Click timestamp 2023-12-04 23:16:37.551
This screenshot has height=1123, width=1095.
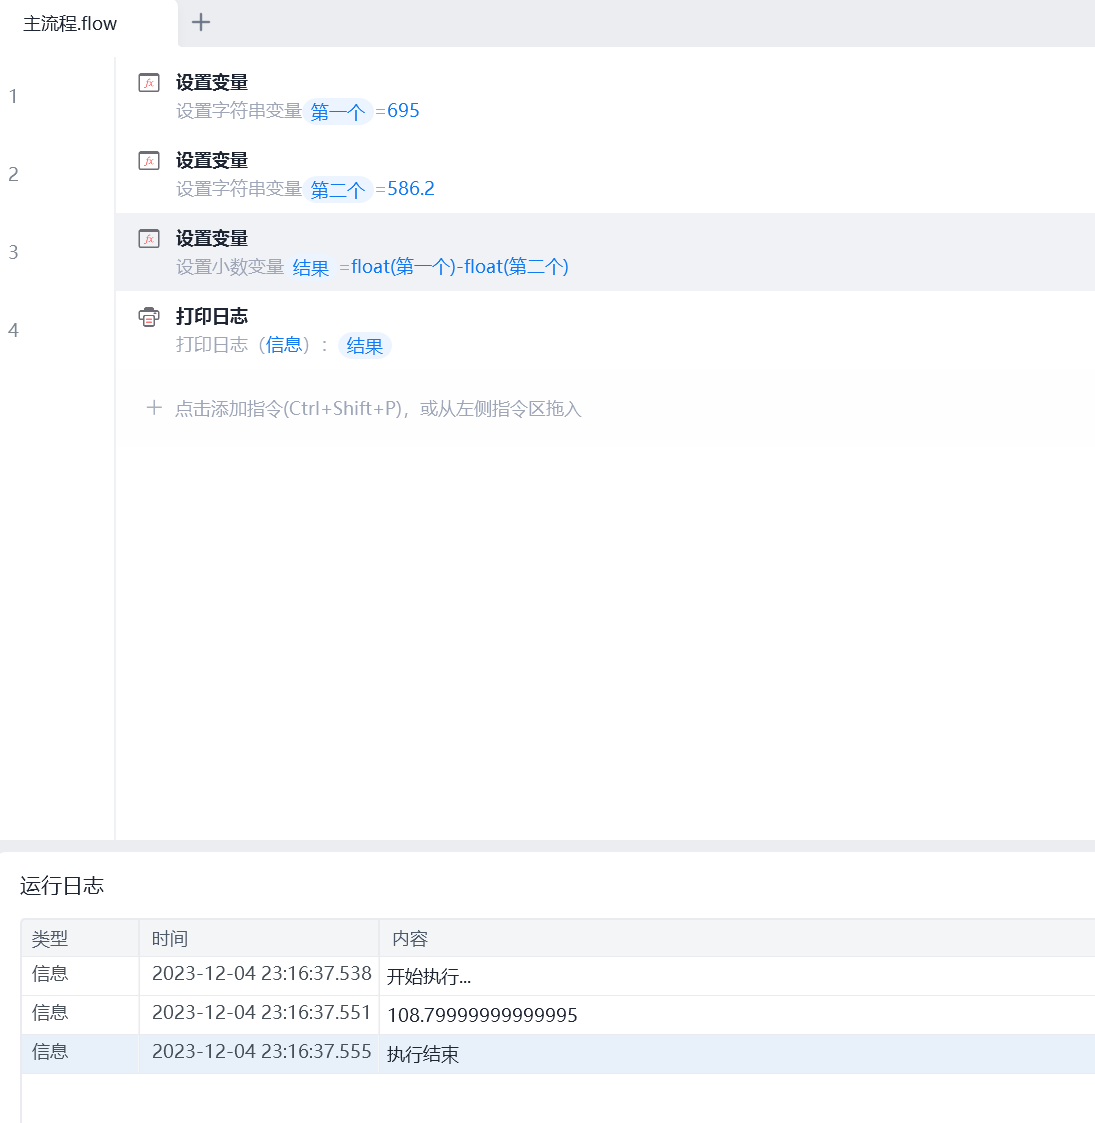tap(261, 1013)
